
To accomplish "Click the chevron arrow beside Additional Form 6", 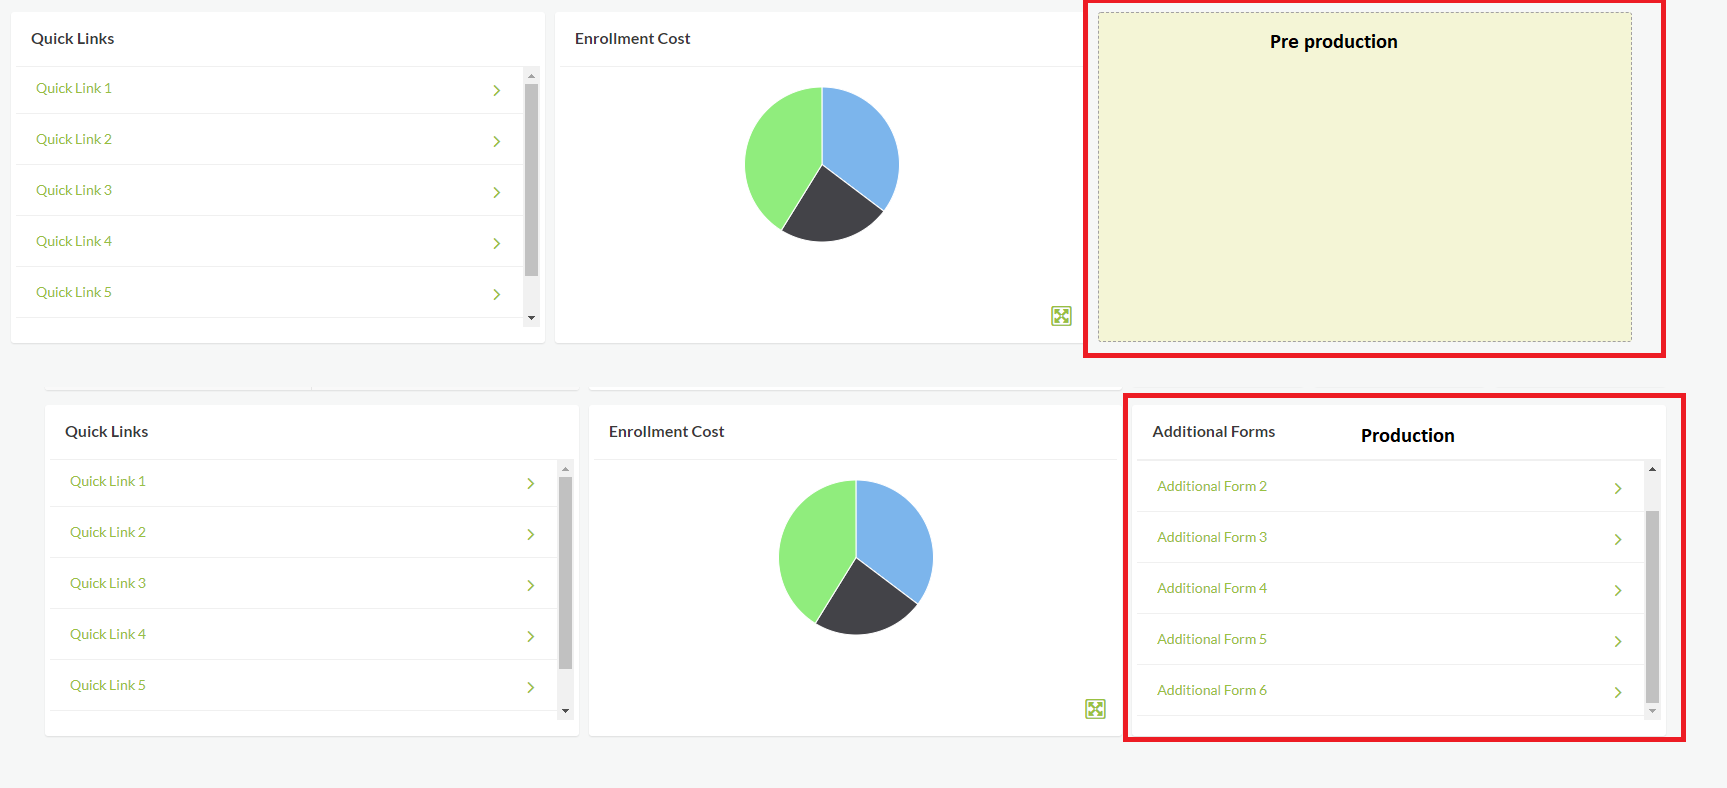I will pos(1617,692).
